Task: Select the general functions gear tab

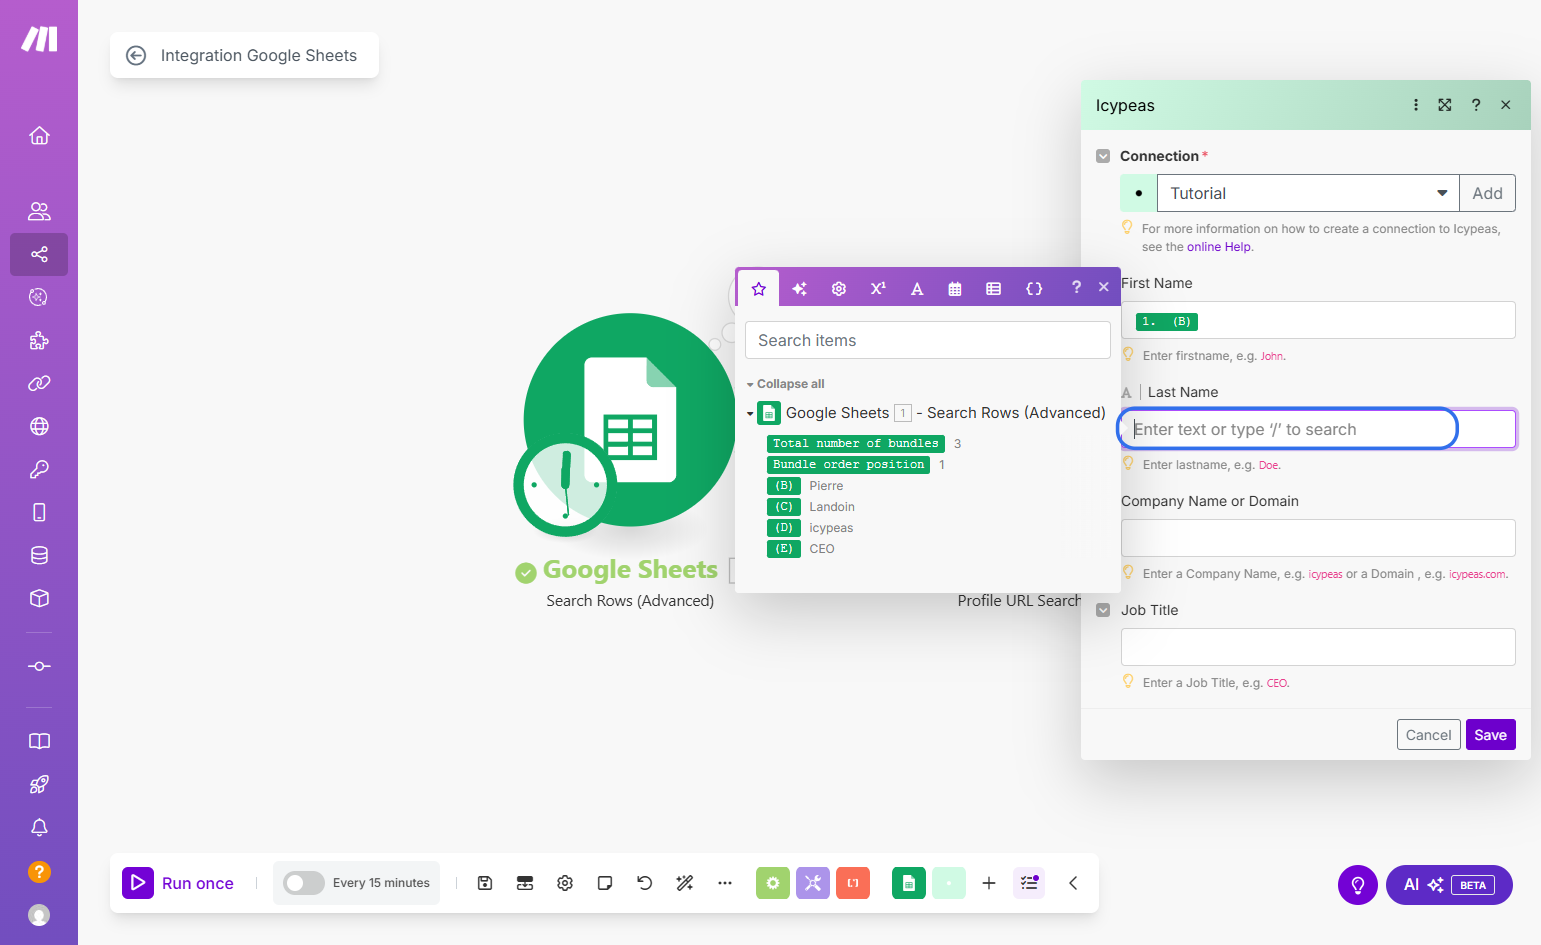Action: [x=839, y=288]
